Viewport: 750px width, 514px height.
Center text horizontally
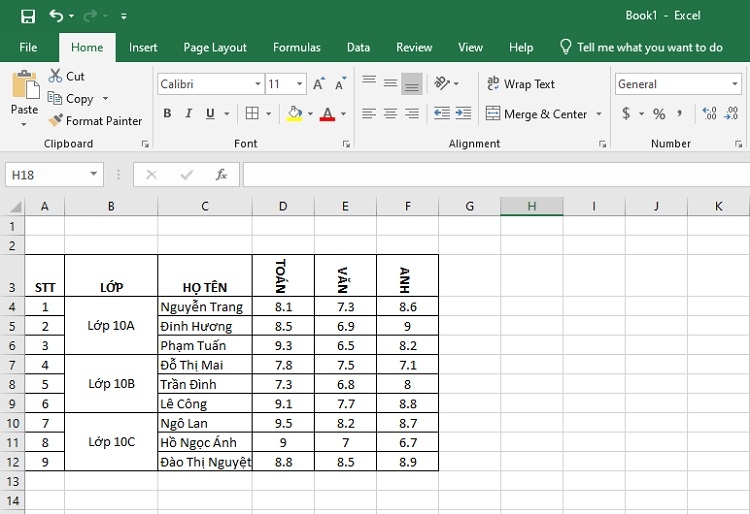(390, 113)
